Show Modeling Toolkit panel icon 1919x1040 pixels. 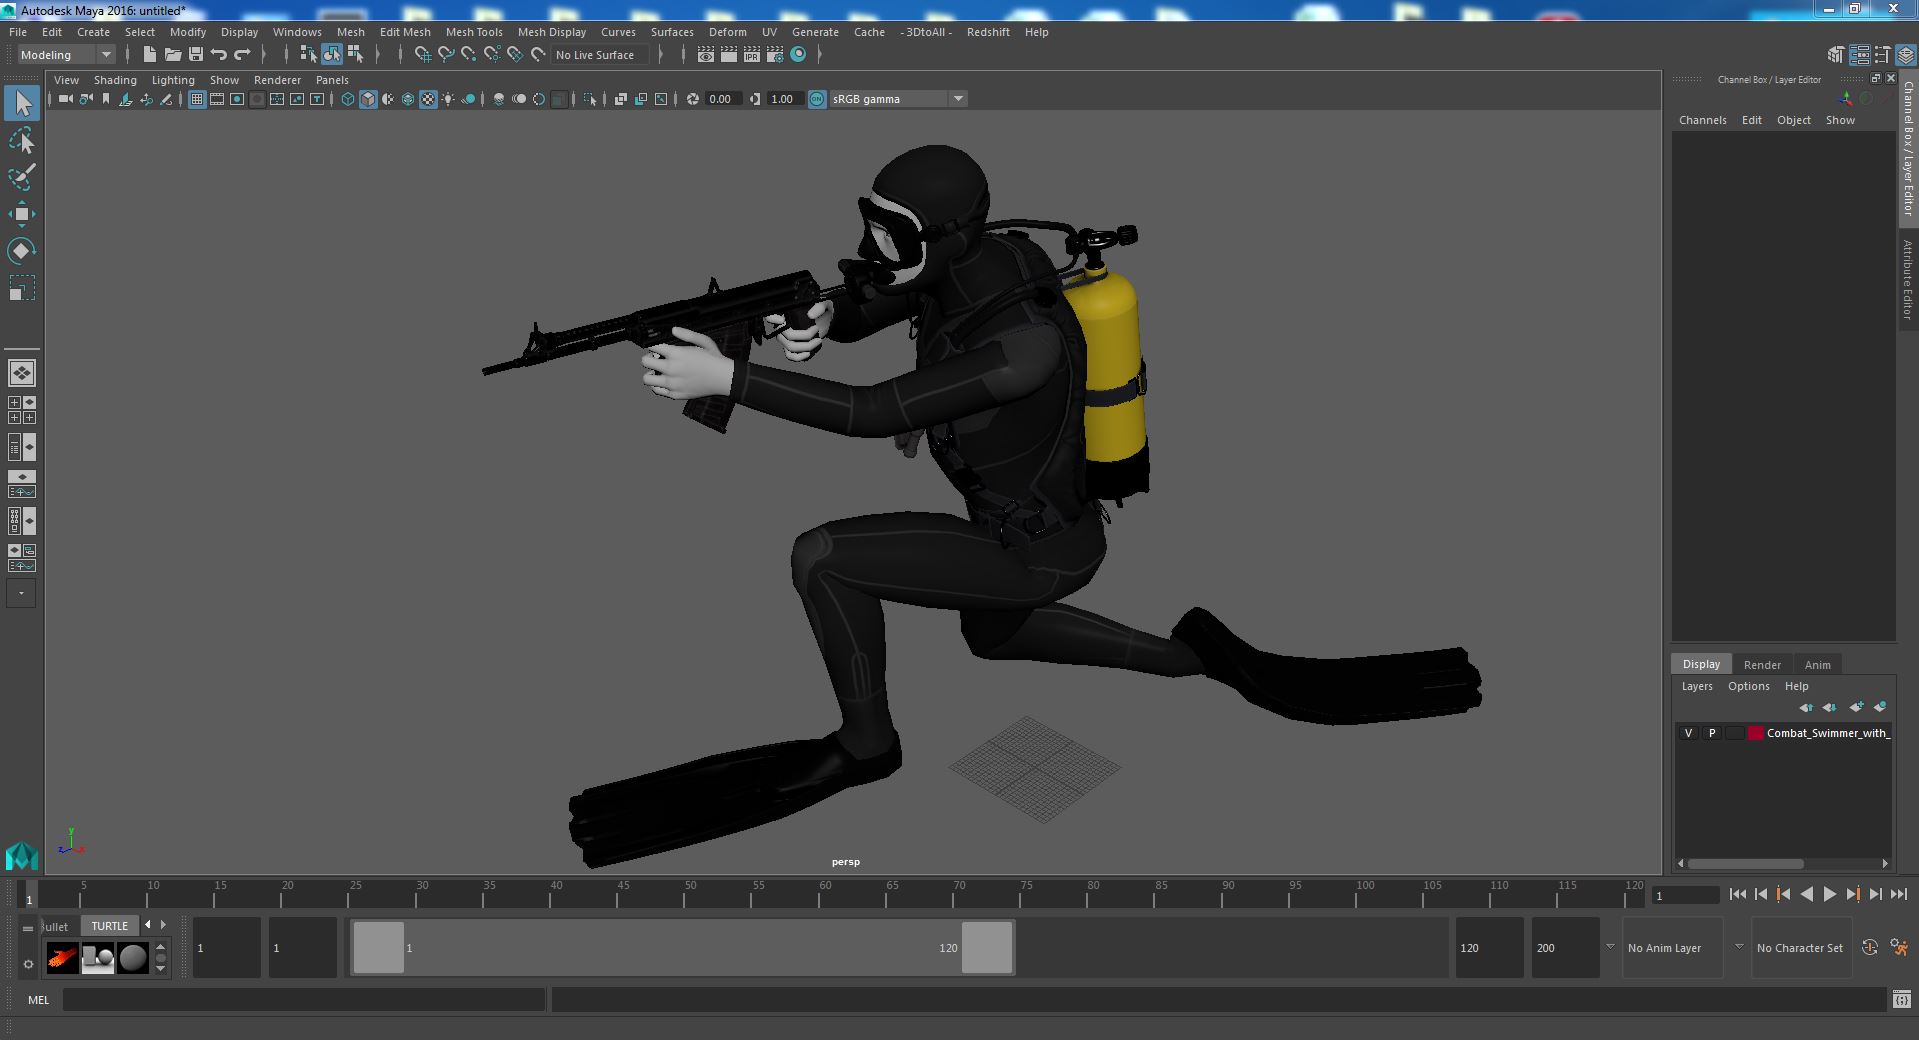(x=1836, y=55)
